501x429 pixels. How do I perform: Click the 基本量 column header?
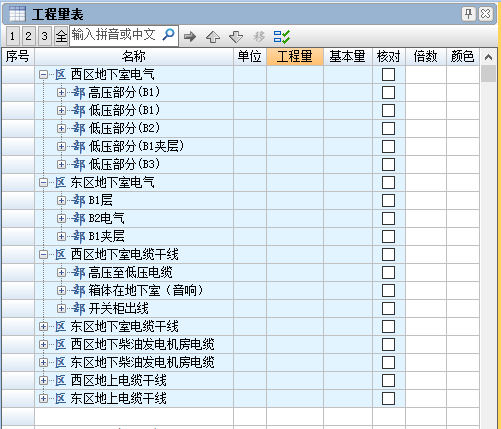(x=348, y=56)
